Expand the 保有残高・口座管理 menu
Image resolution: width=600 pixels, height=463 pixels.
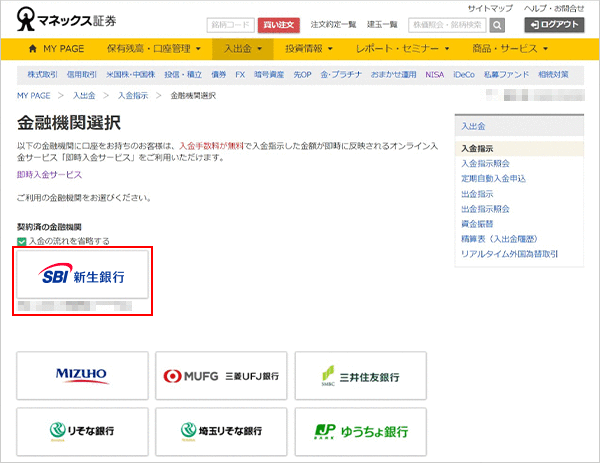point(153,48)
